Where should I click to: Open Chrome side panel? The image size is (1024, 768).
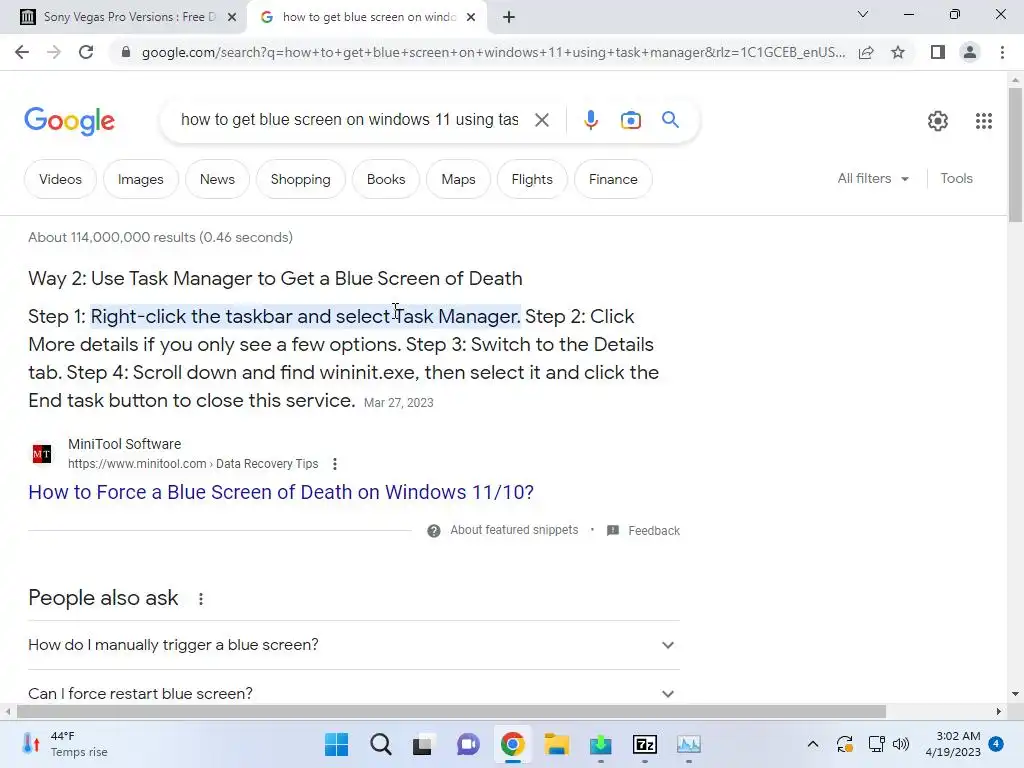click(x=938, y=52)
